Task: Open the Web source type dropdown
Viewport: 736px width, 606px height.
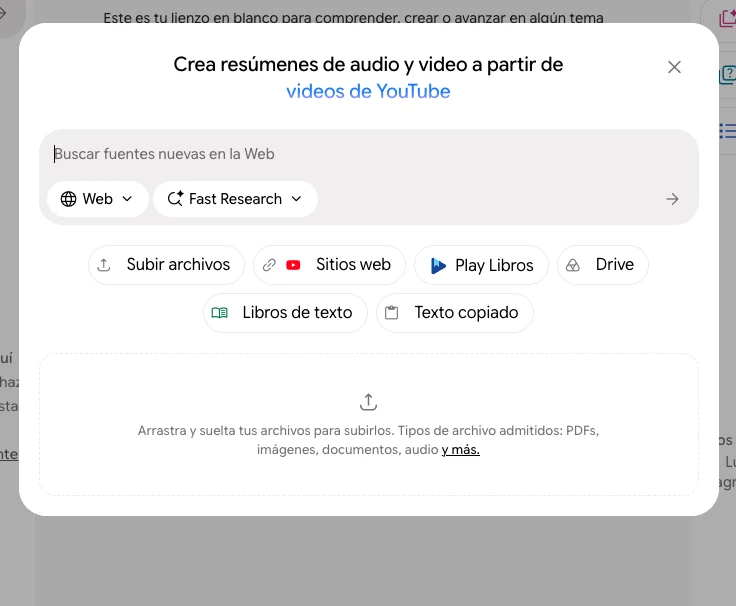Action: click(97, 199)
